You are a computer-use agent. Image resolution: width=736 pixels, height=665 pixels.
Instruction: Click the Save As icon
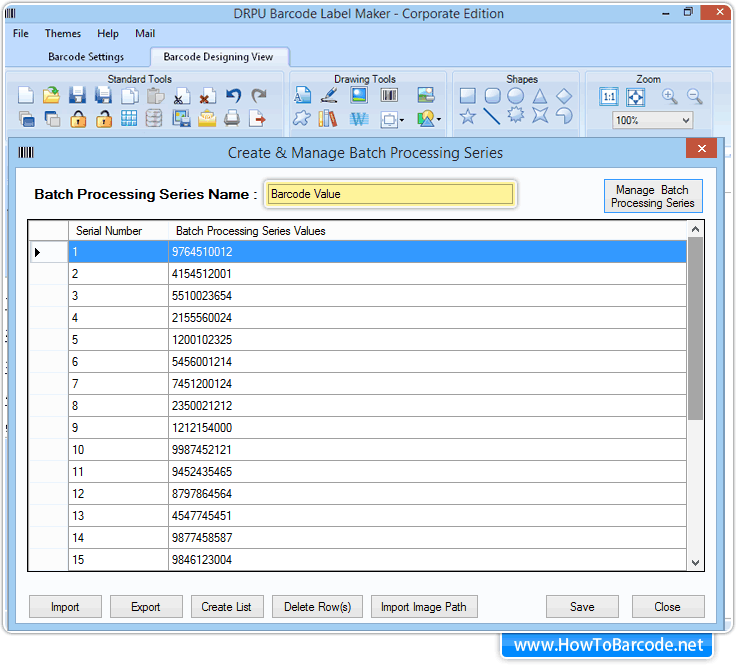coord(103,95)
